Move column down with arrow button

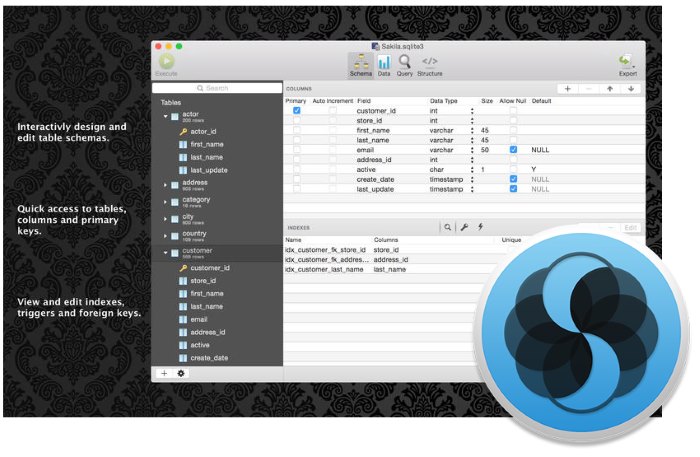[630, 89]
